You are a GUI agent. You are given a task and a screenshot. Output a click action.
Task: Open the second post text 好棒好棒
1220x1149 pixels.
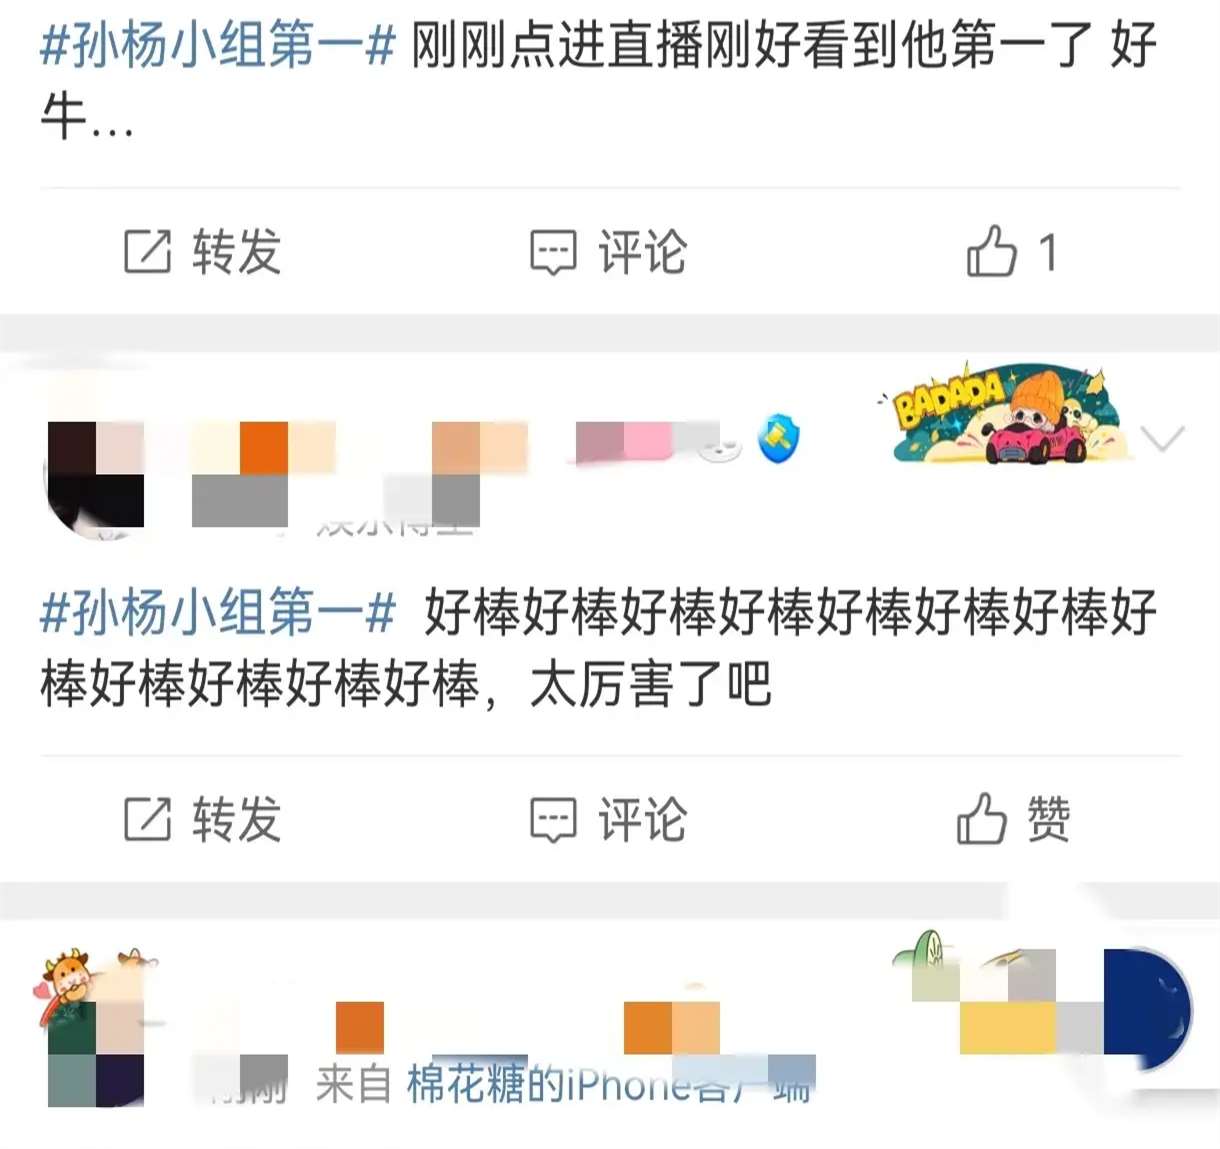pos(598,649)
